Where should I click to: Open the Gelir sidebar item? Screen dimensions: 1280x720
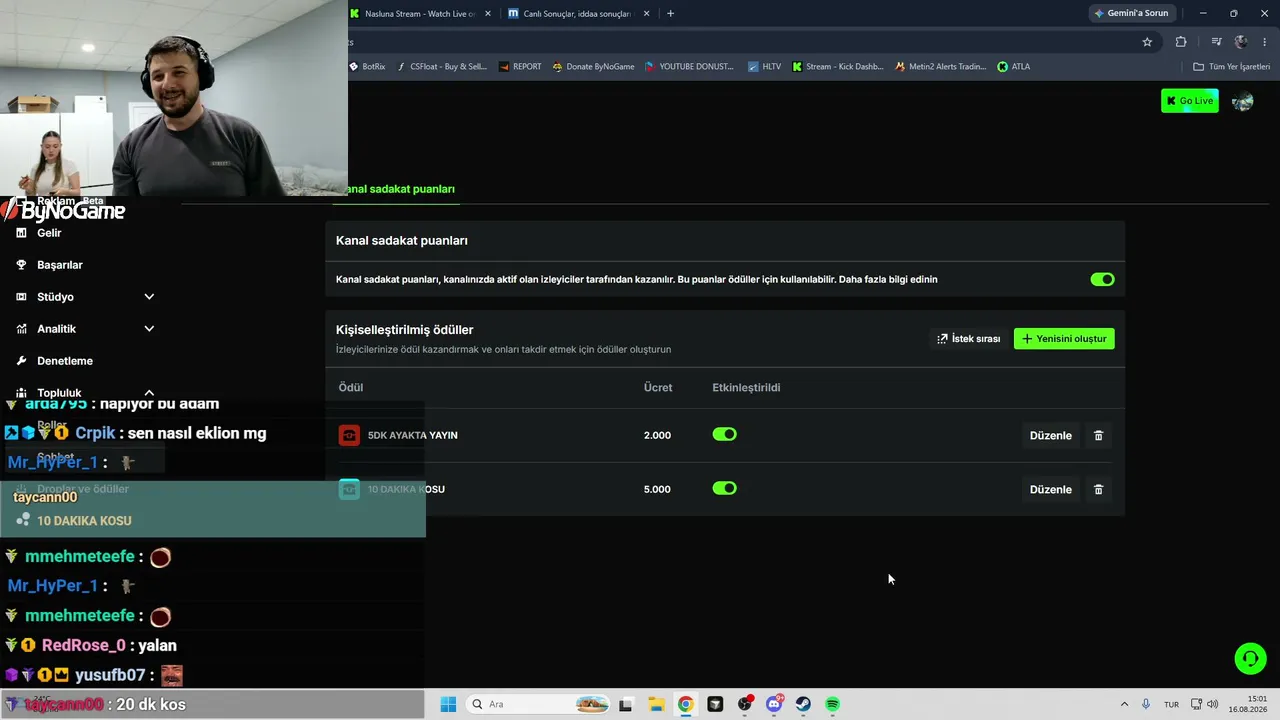coord(49,233)
